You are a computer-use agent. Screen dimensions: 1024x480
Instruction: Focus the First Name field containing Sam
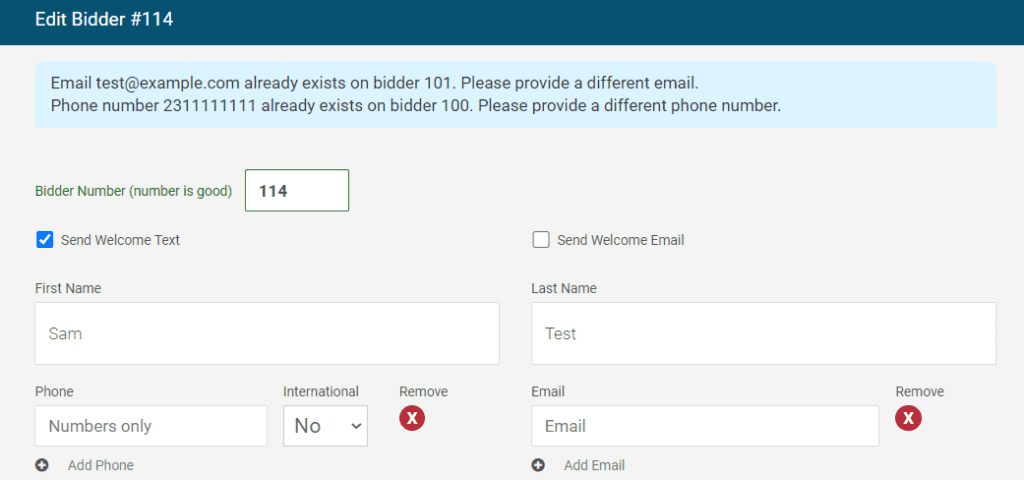pos(266,334)
